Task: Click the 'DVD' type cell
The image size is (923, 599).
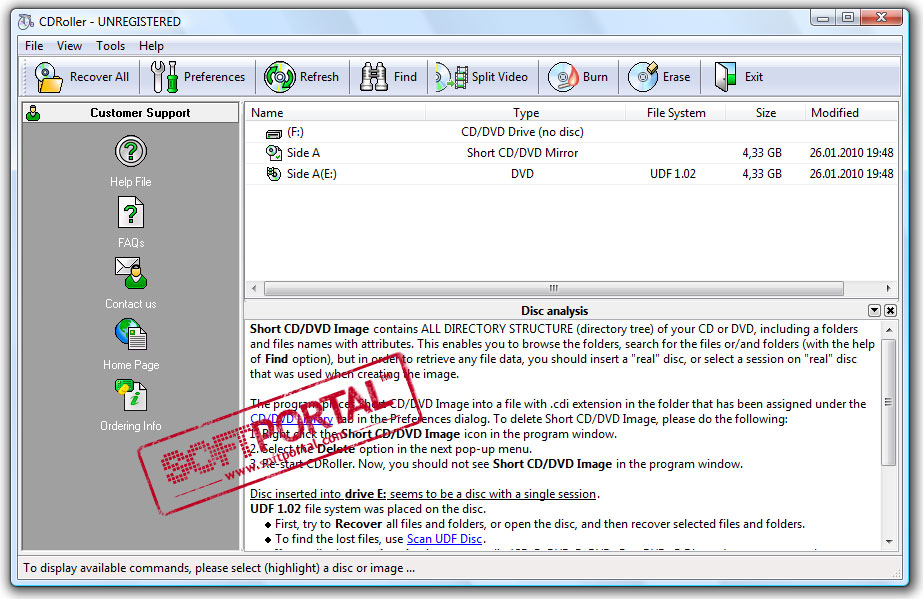Action: click(x=522, y=174)
